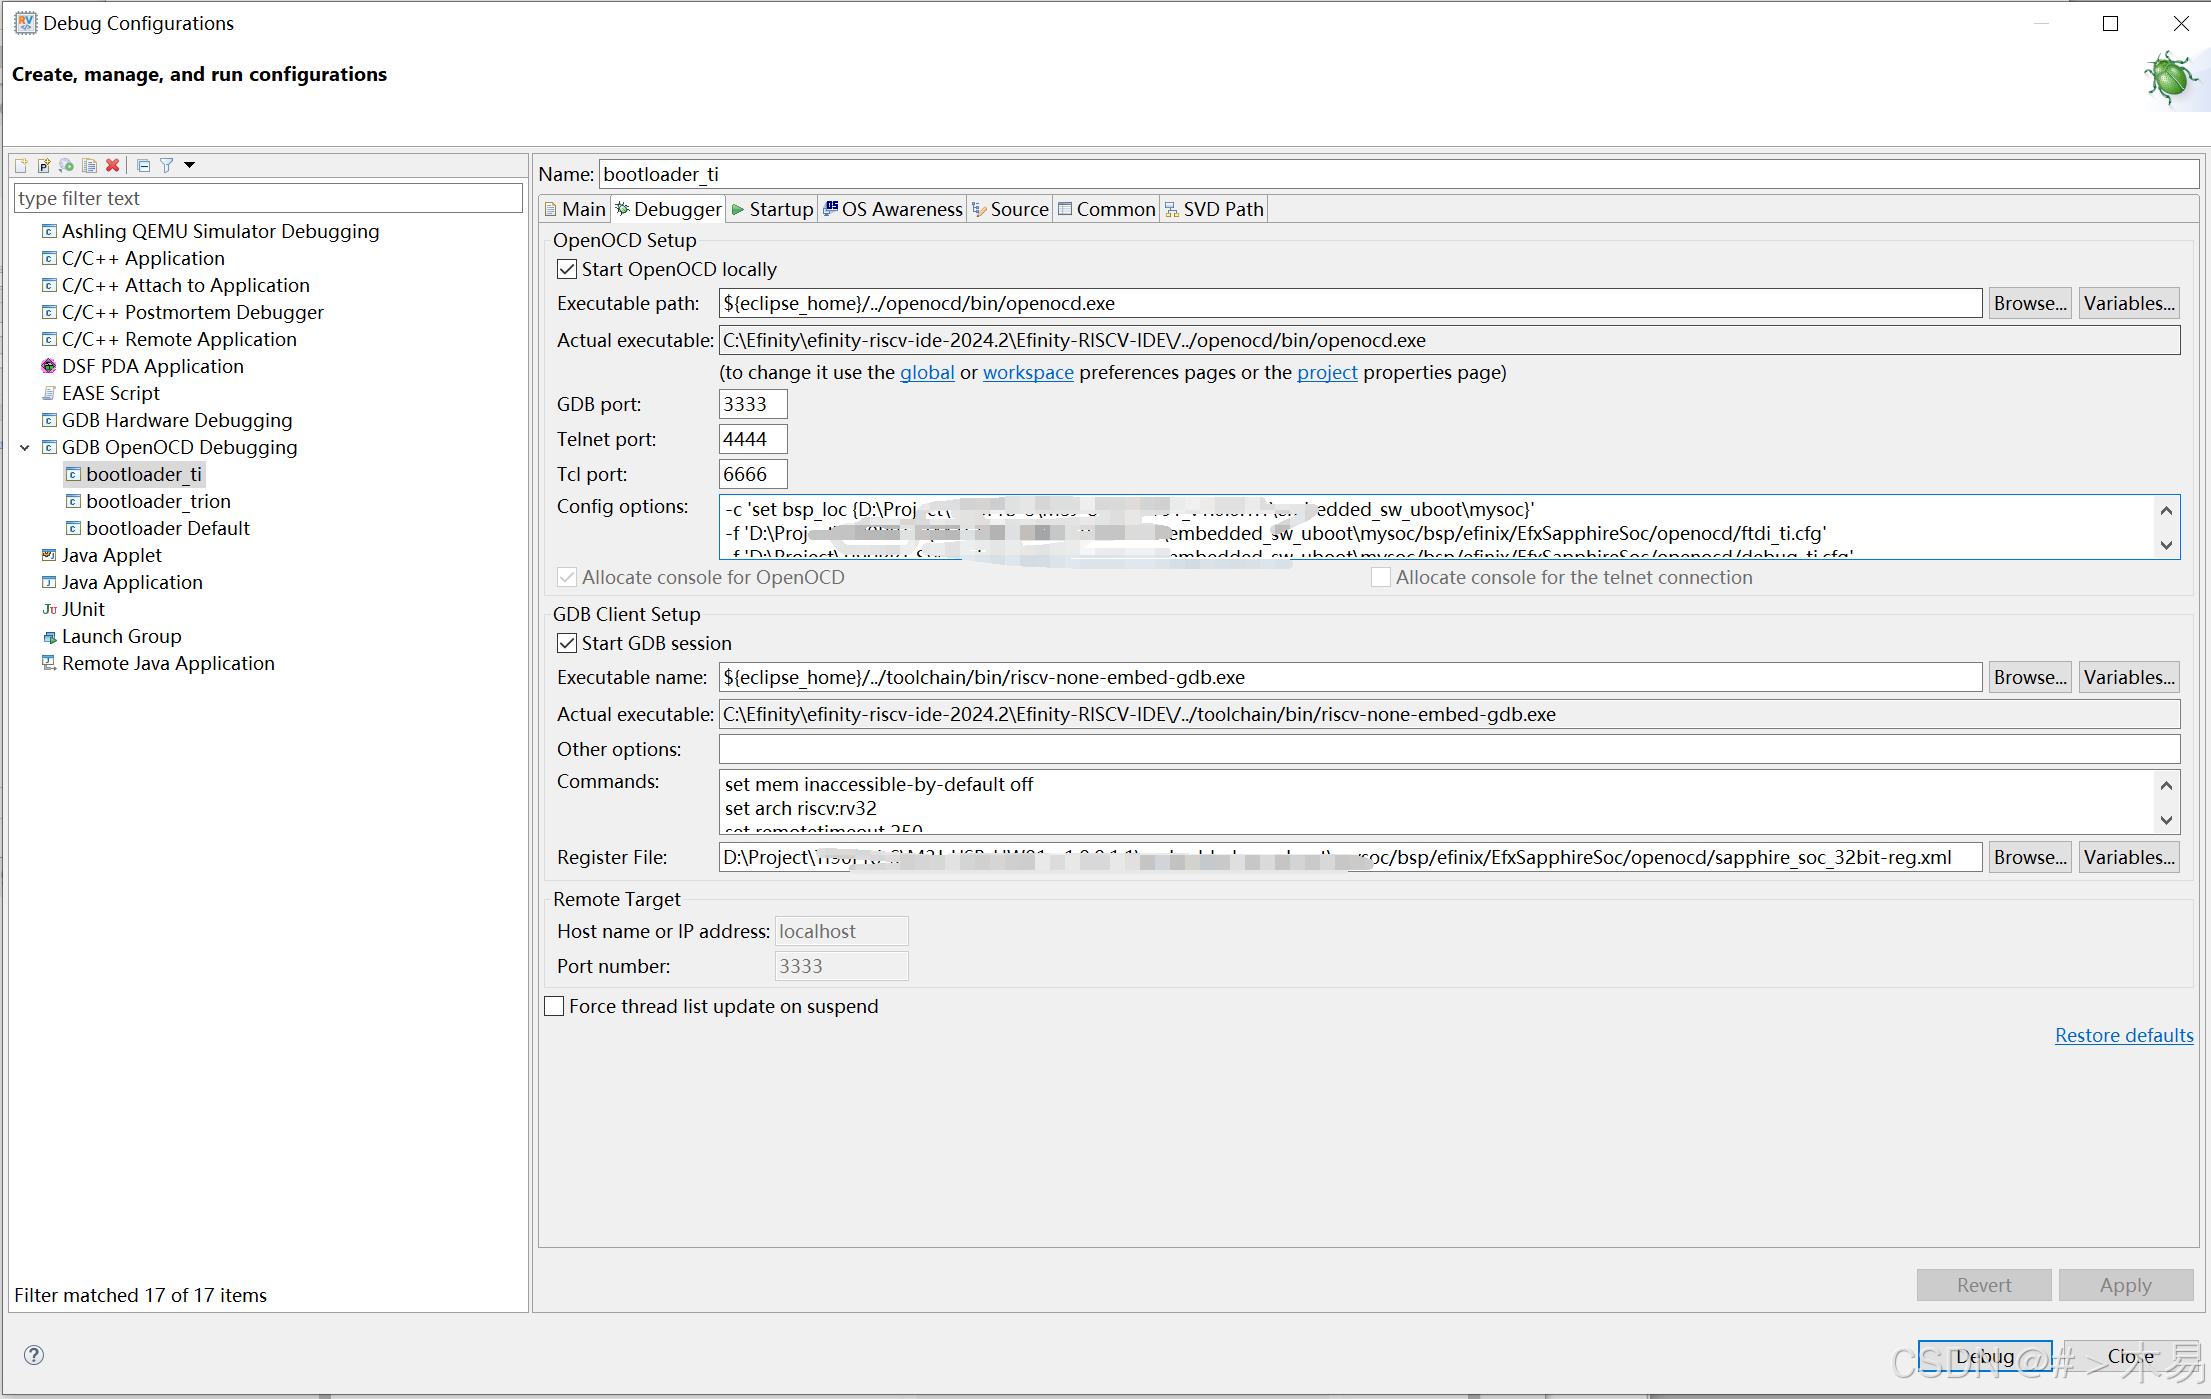The height and width of the screenshot is (1399, 2211).
Task: Click the EASE Script icon
Action: pyautogui.click(x=49, y=393)
